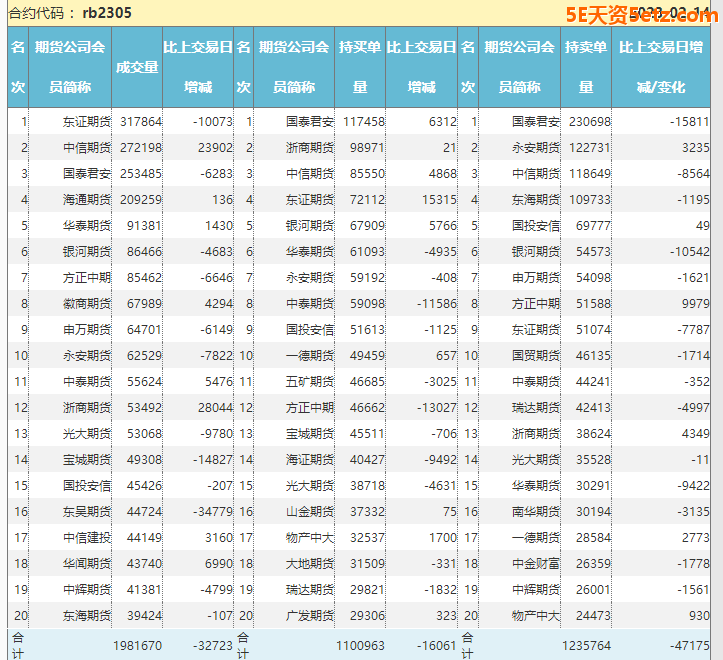
Task: Select short position value 230698
Action: (x=590, y=122)
